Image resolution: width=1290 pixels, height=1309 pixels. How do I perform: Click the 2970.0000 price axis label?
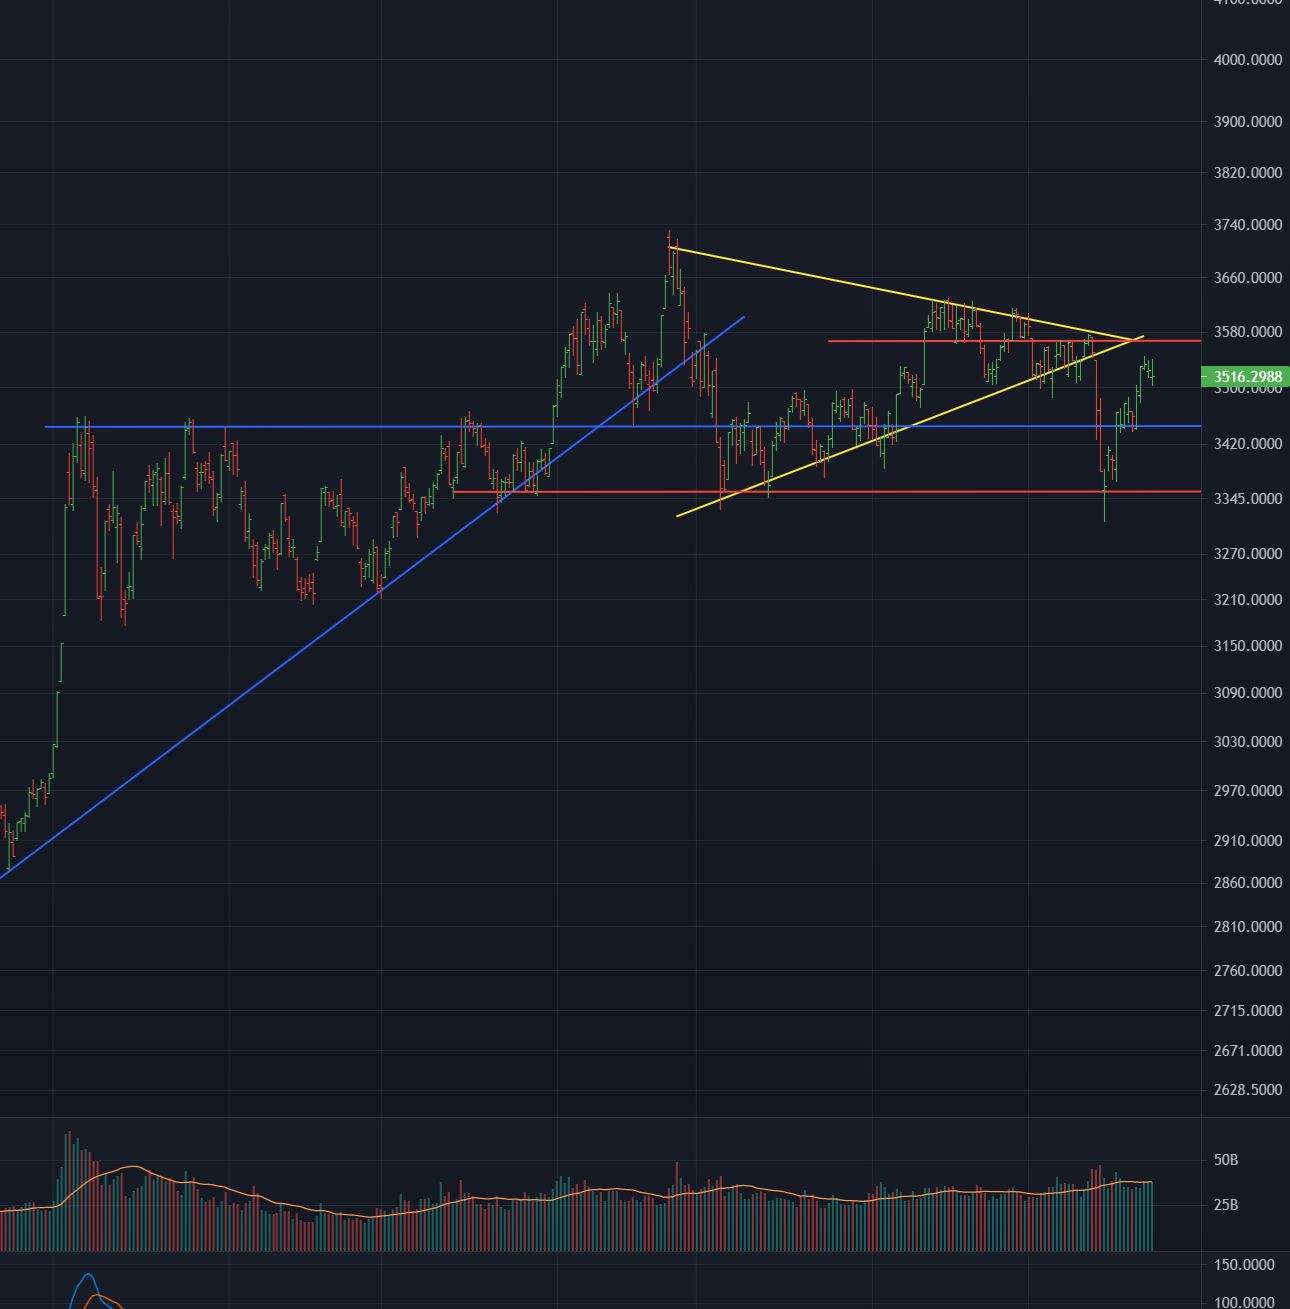point(1247,791)
